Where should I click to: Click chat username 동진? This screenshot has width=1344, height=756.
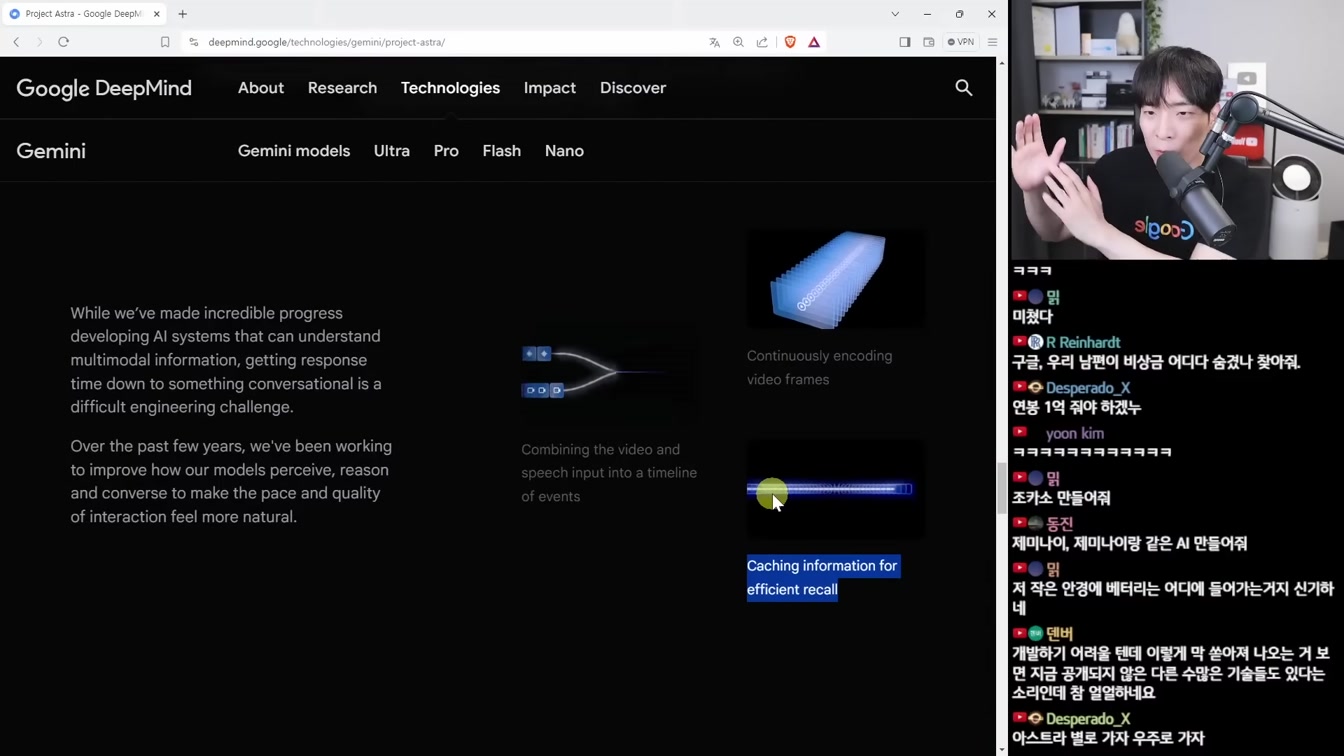(x=1060, y=523)
